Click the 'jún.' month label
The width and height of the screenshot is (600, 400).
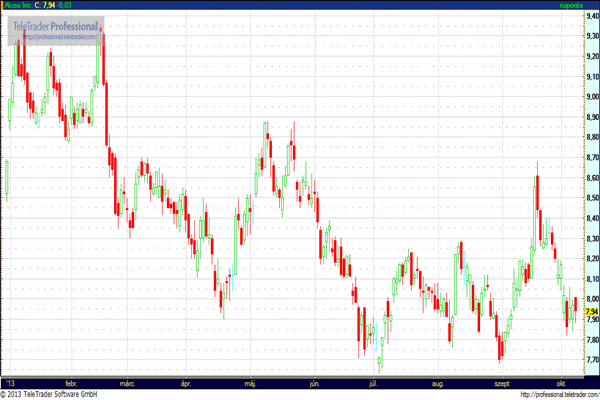[x=315, y=382]
